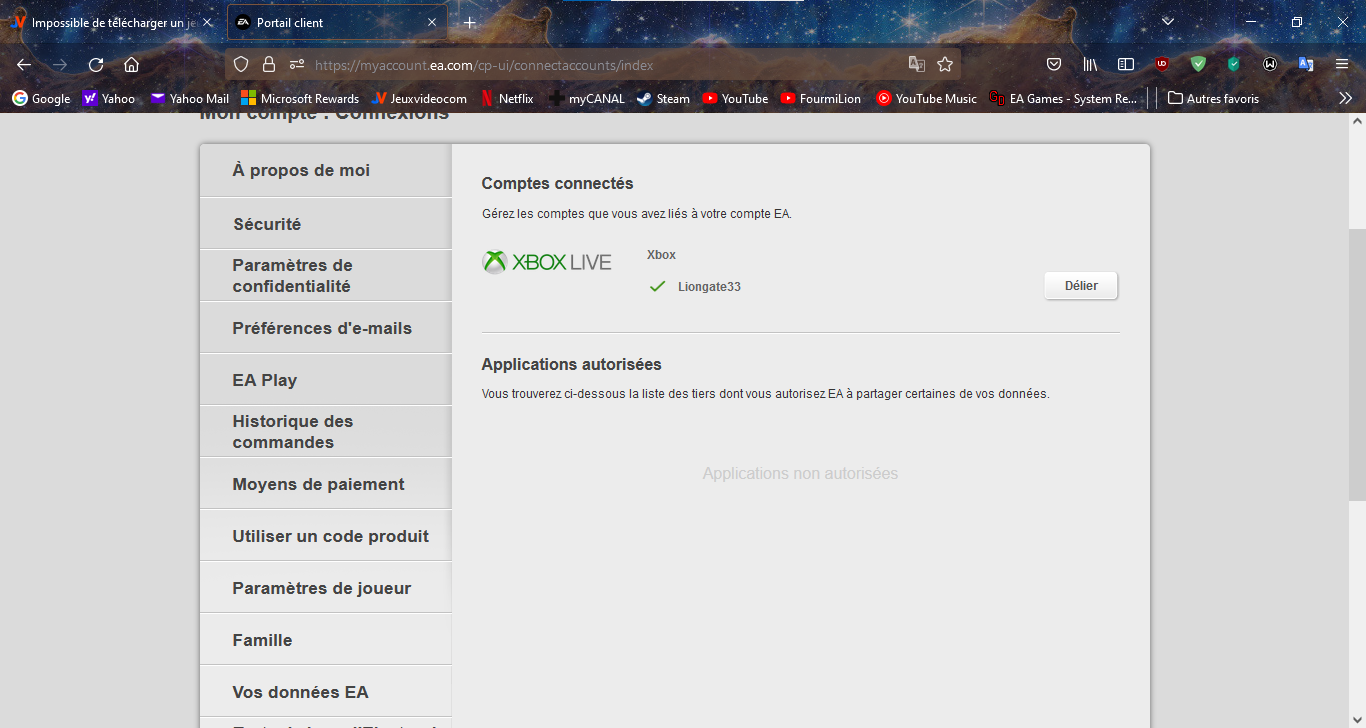Open Historique des commandes
Viewport: 1366px width, 728px height.
(x=326, y=432)
